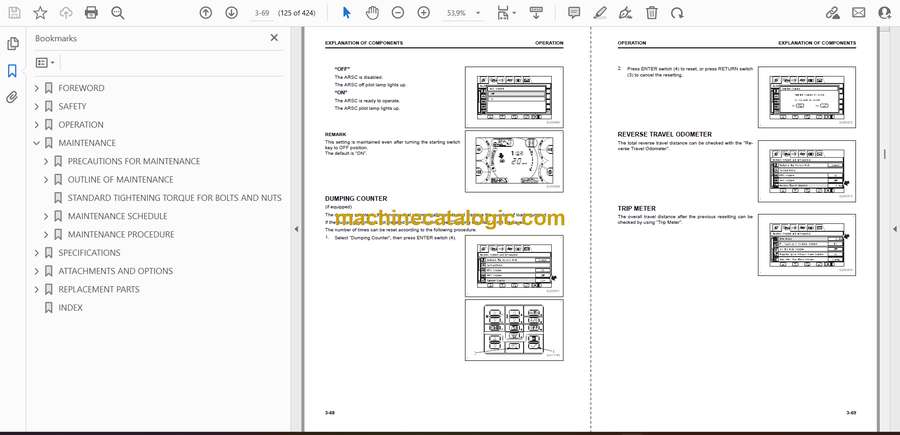Viewport: 900px width, 435px height.
Task: Jump to the SAFETY bookmark
Action: pyautogui.click(x=72, y=106)
